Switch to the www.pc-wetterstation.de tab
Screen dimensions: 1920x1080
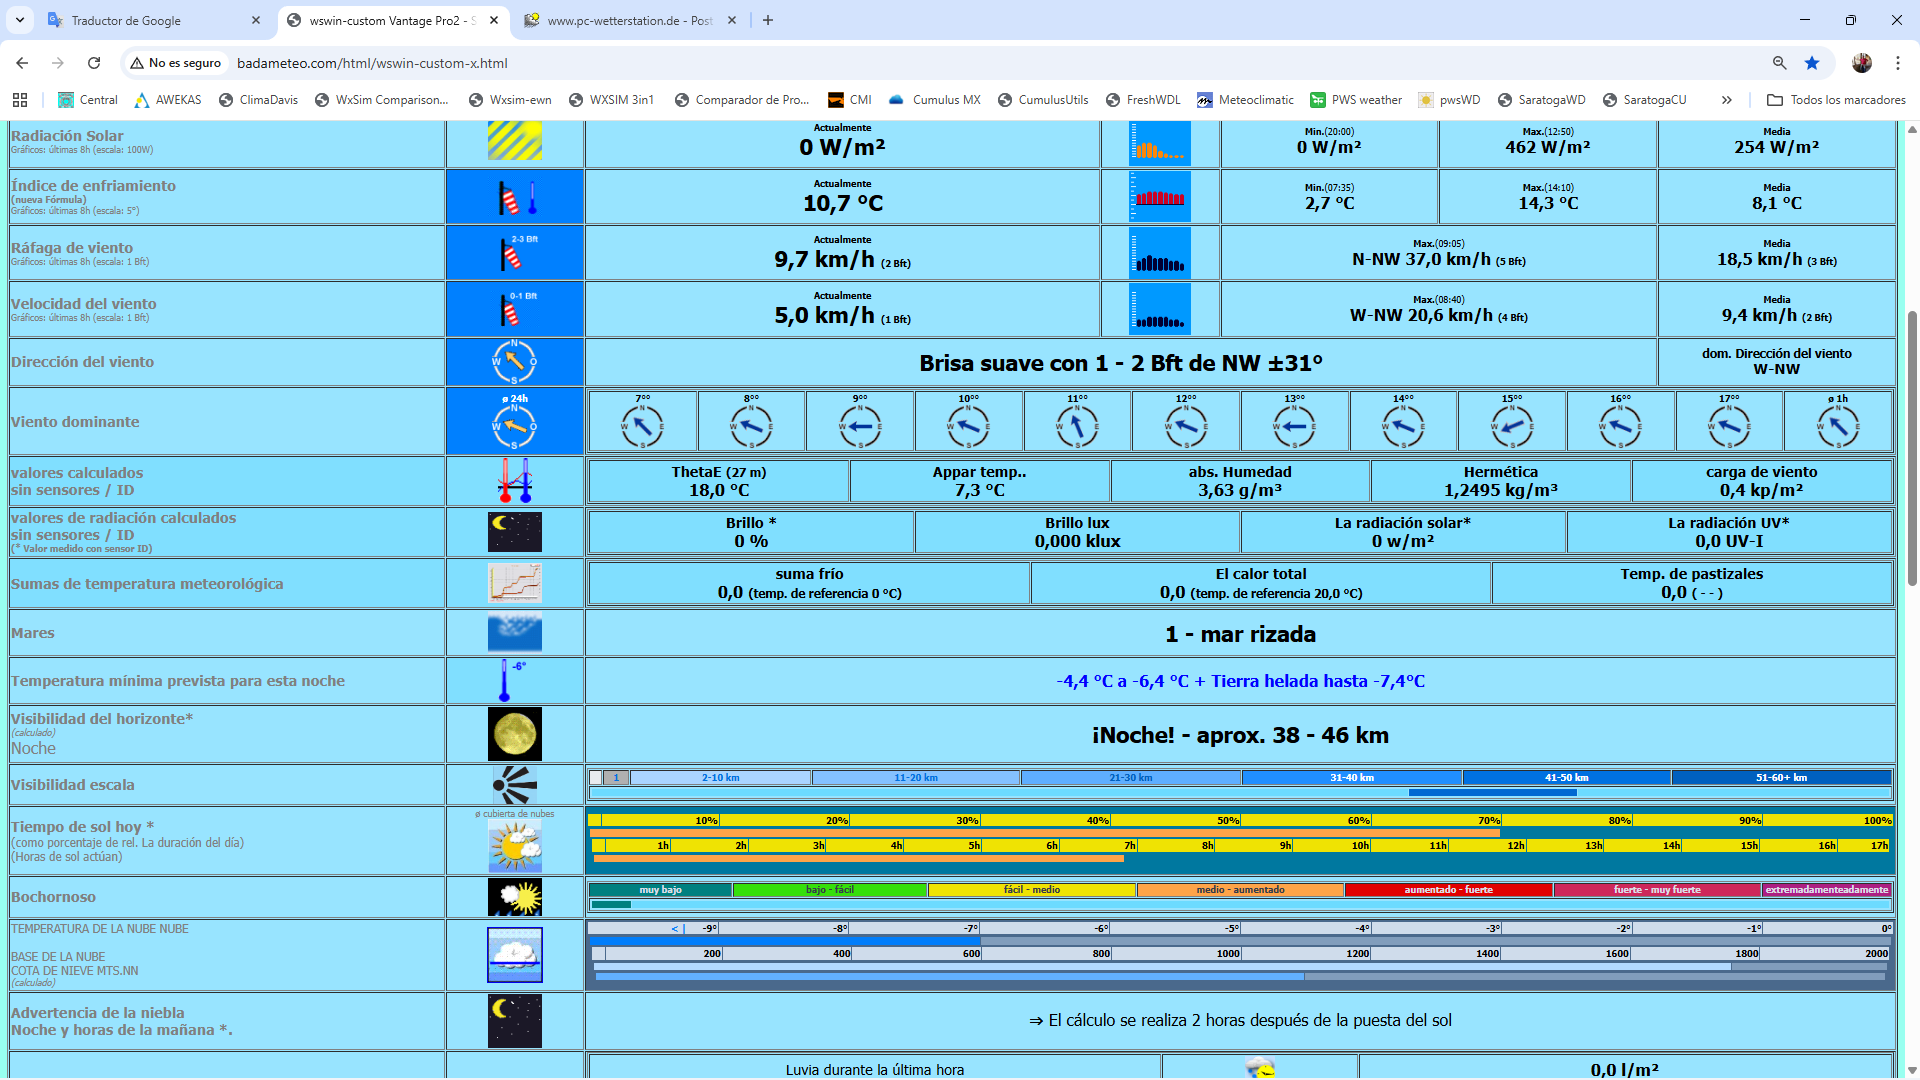coord(628,20)
